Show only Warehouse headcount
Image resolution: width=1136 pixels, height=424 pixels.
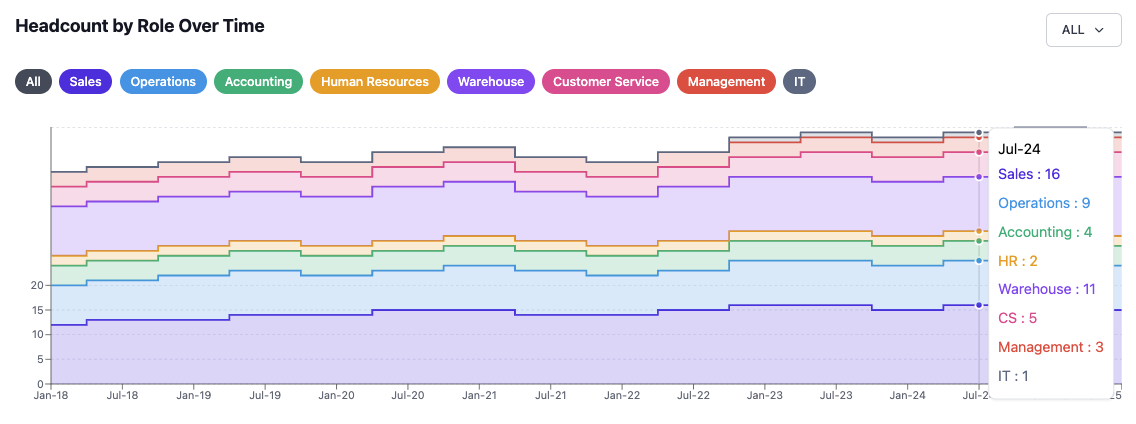pyautogui.click(x=490, y=82)
